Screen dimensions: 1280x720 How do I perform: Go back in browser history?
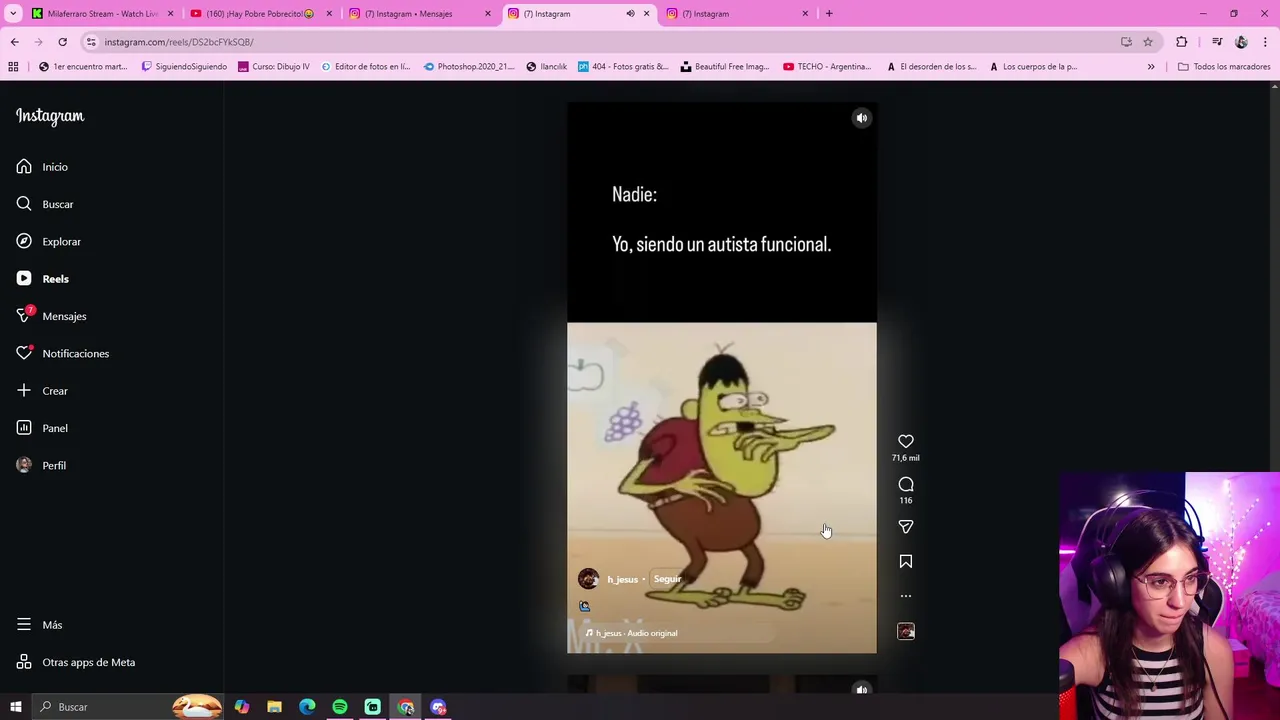point(14,42)
